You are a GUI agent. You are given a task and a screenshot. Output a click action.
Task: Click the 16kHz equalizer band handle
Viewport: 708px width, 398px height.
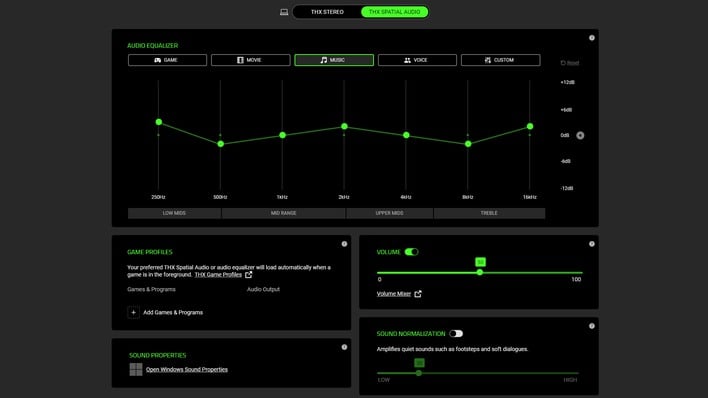[x=530, y=126]
